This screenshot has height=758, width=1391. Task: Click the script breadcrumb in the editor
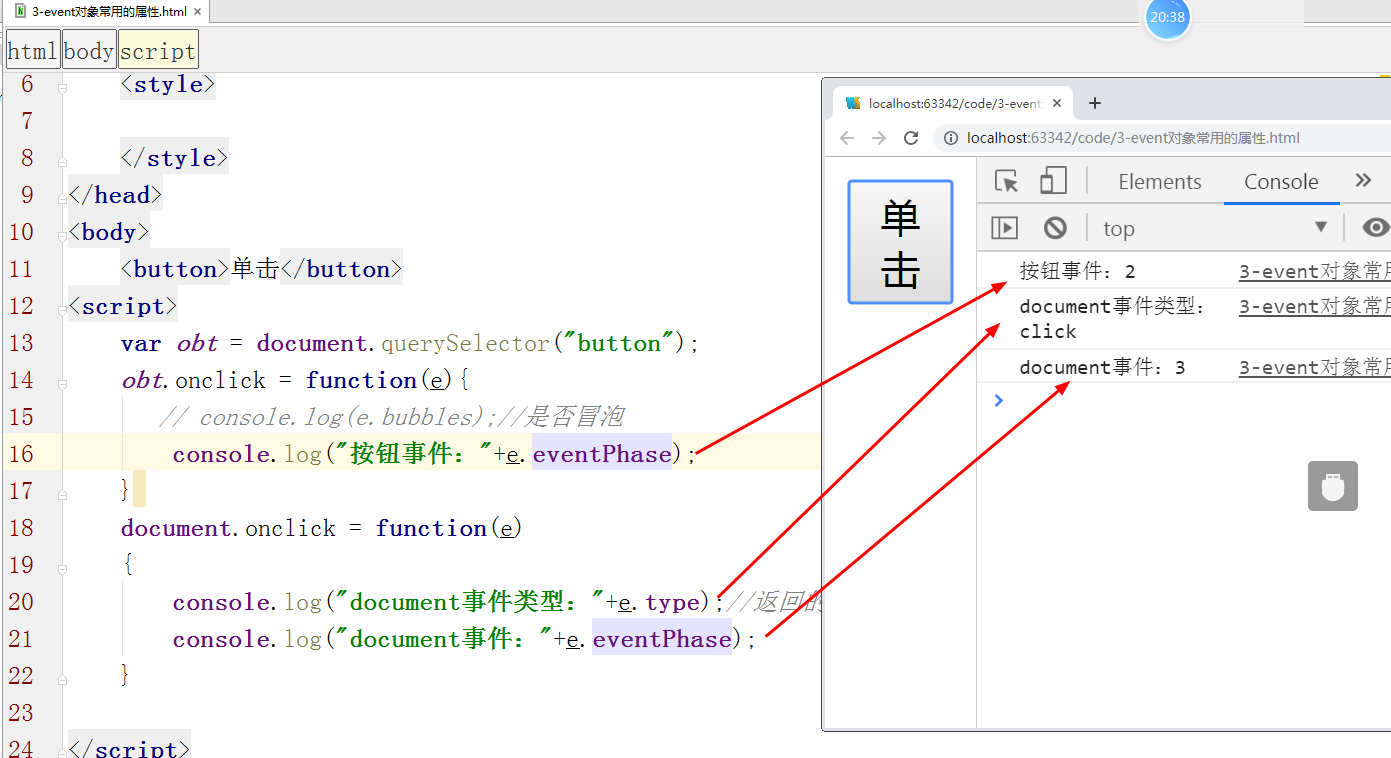coord(157,49)
